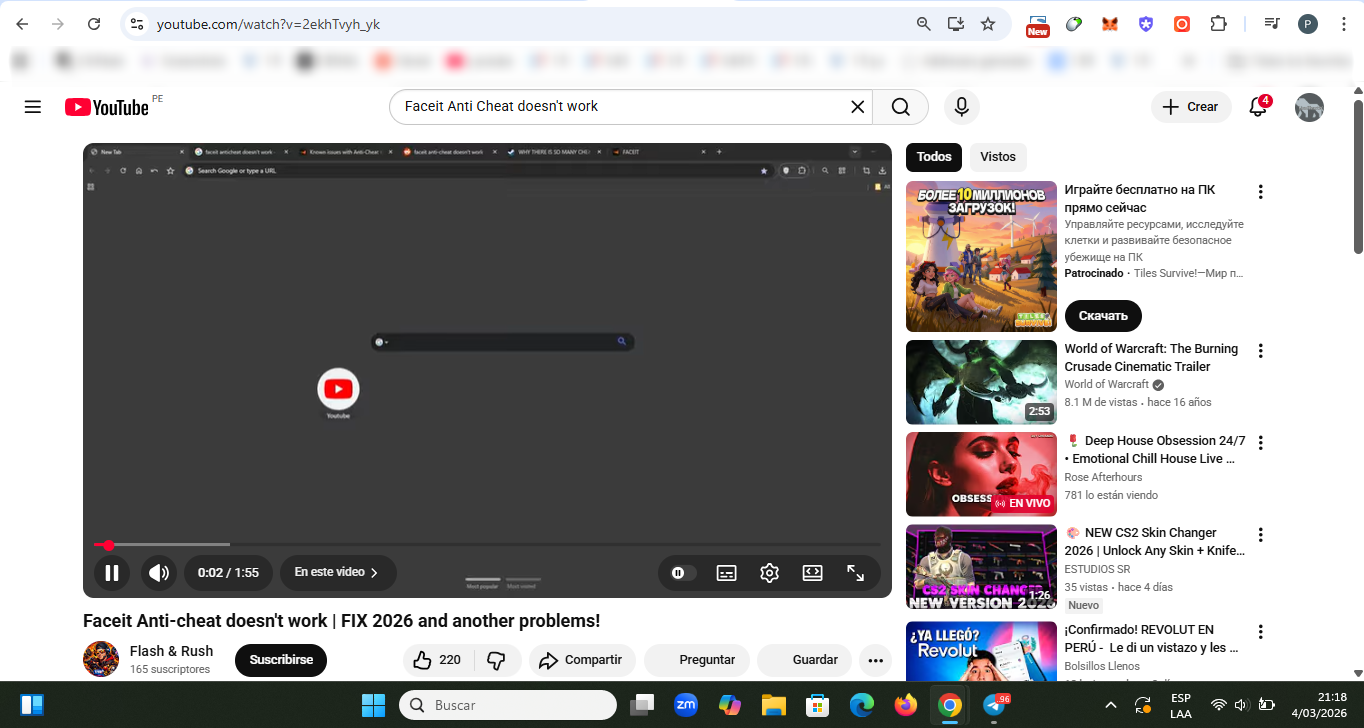Open the Deep House Obsession live thumbnail
The image size is (1364, 728).
click(x=981, y=475)
